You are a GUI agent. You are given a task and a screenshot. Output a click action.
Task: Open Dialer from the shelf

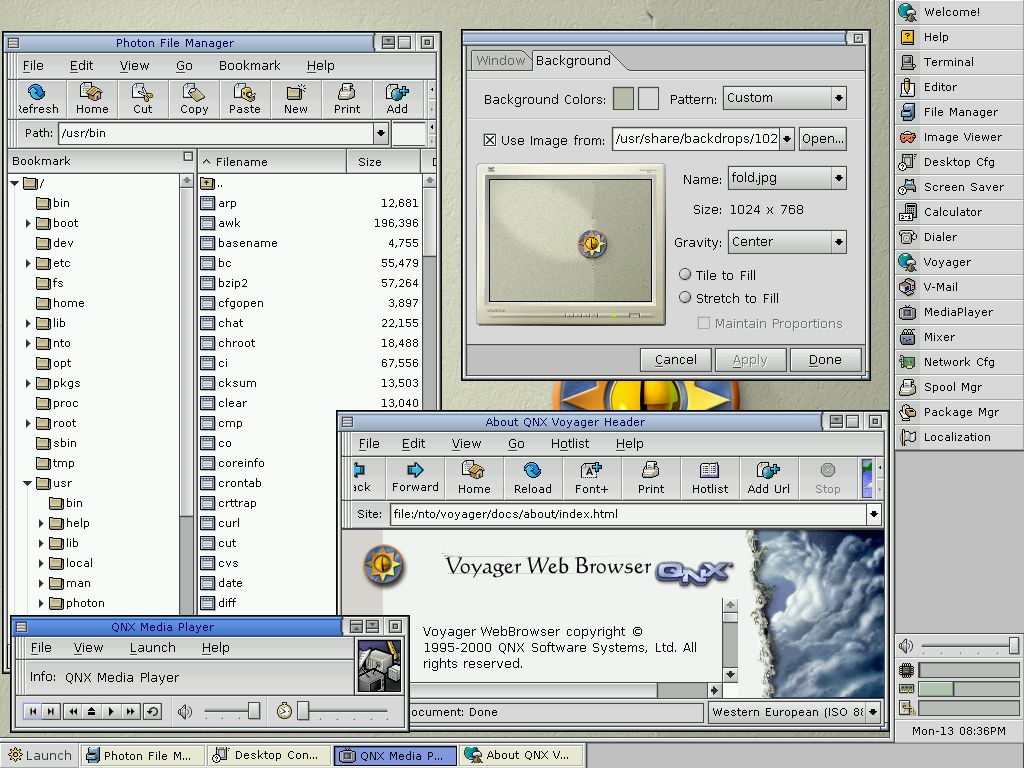(x=959, y=237)
